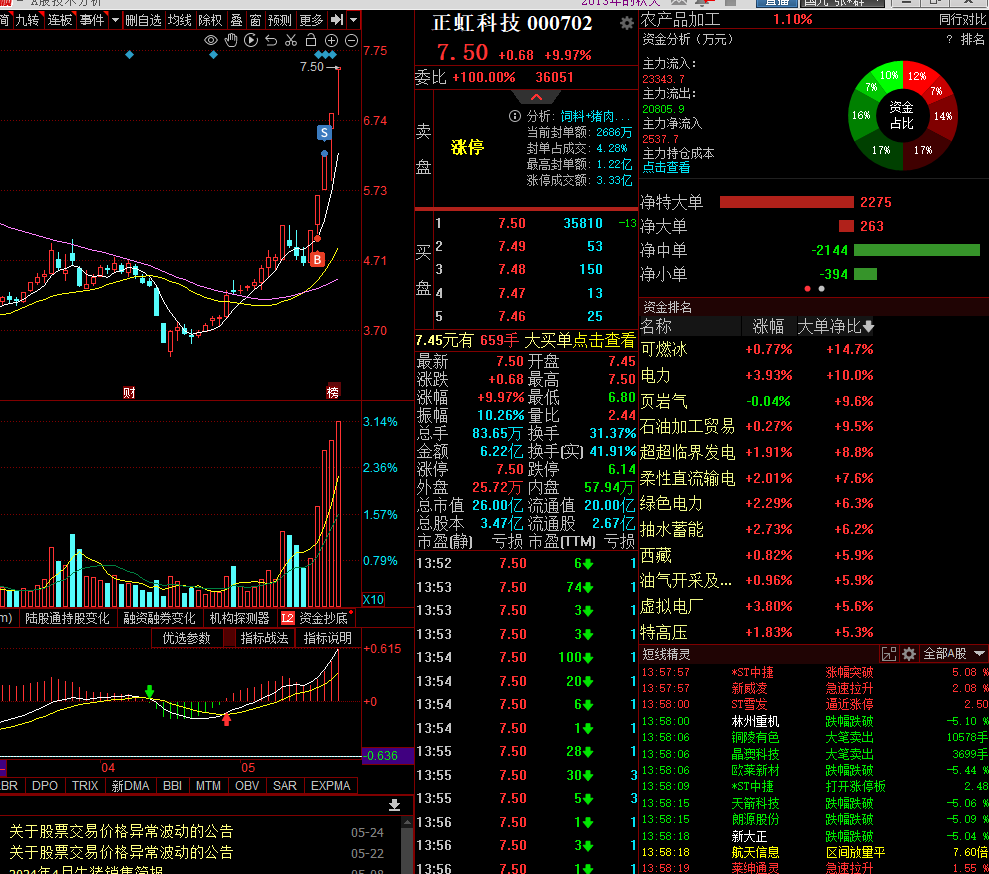Open the dropdown arrow at the toolbar's right end

[354, 20]
